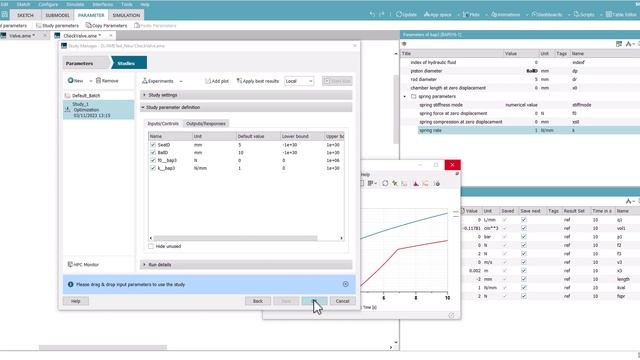The image size is (640, 360).
Task: Open the Outputs/Responses tab
Action: [206, 123]
